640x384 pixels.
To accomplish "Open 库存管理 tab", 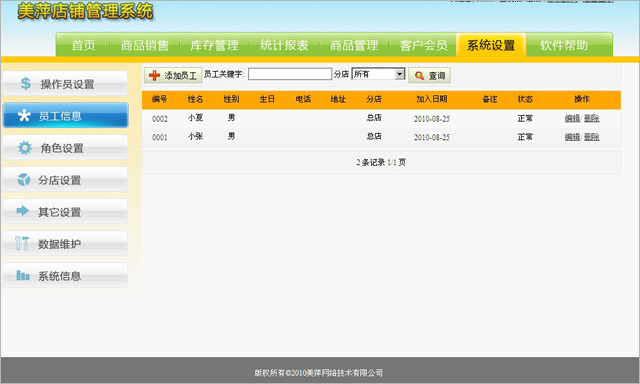I will click(x=214, y=45).
